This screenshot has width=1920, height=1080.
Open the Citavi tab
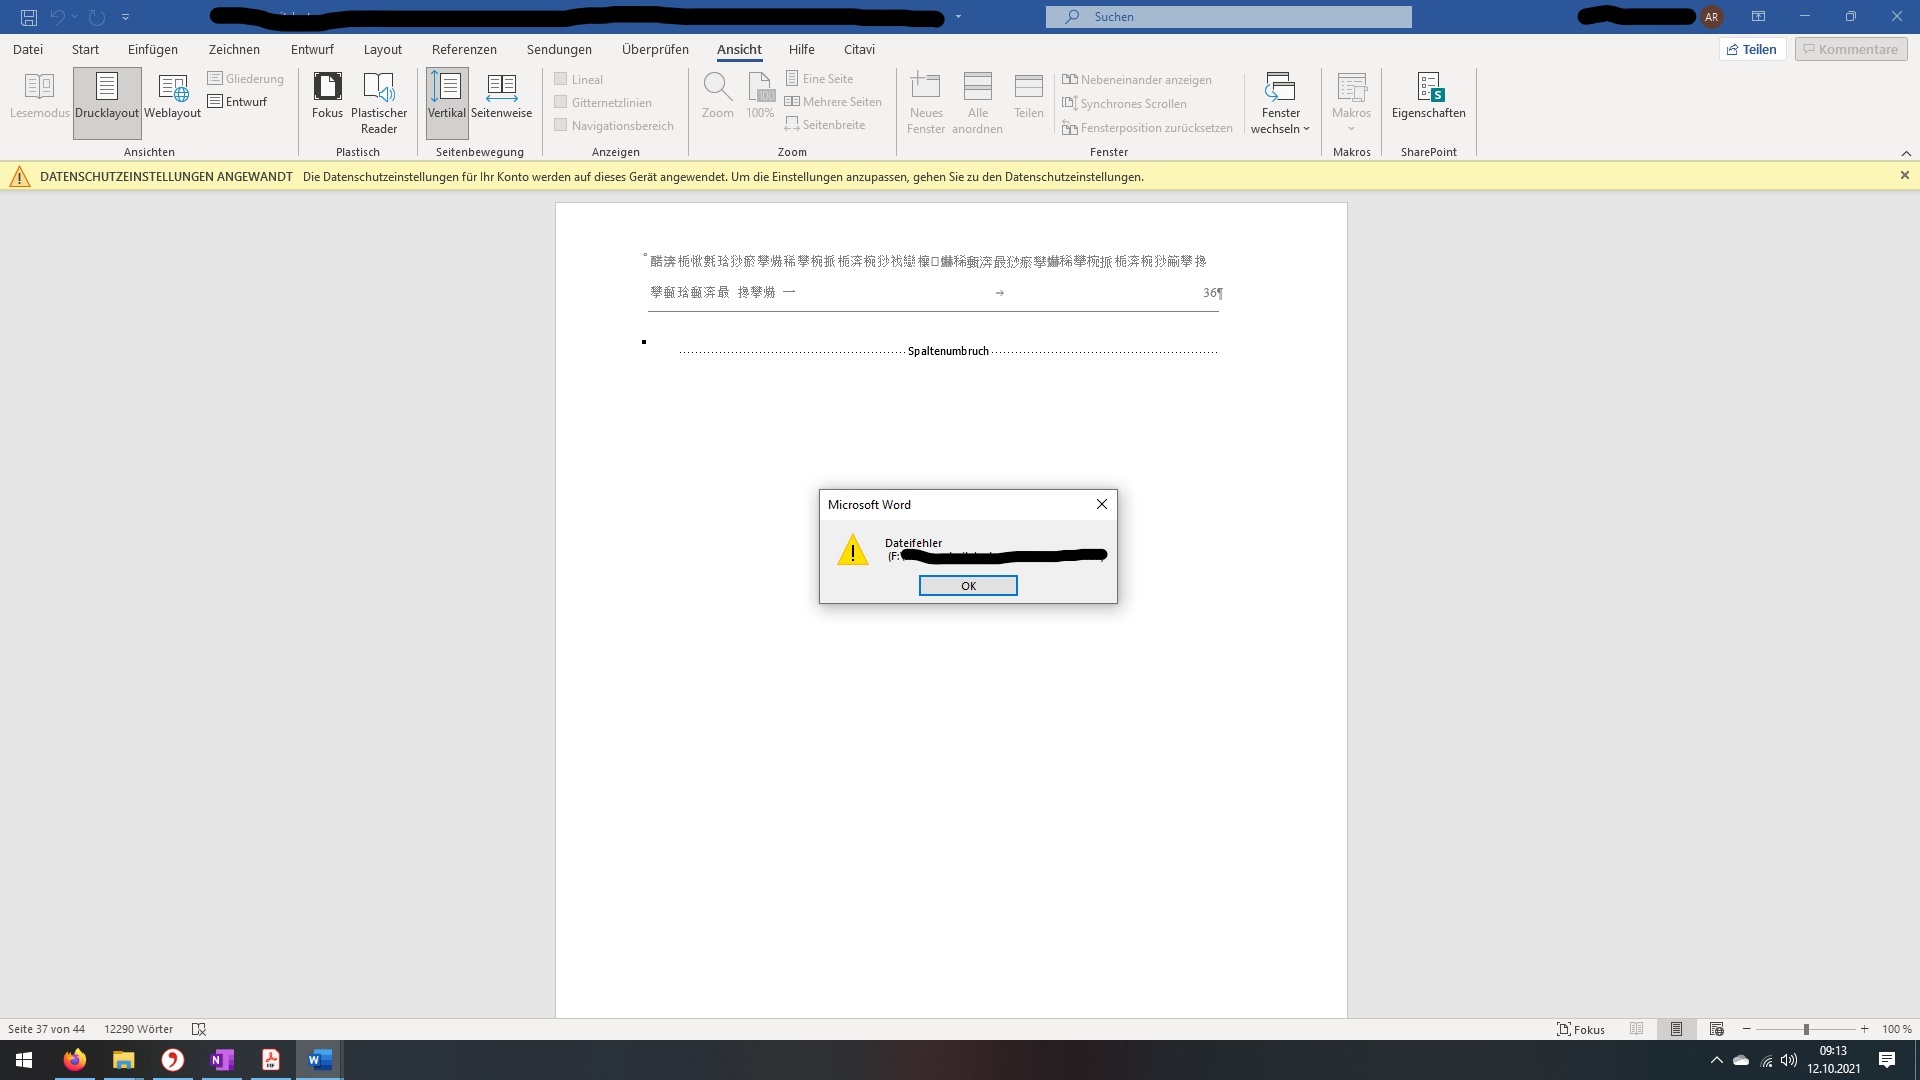click(859, 49)
